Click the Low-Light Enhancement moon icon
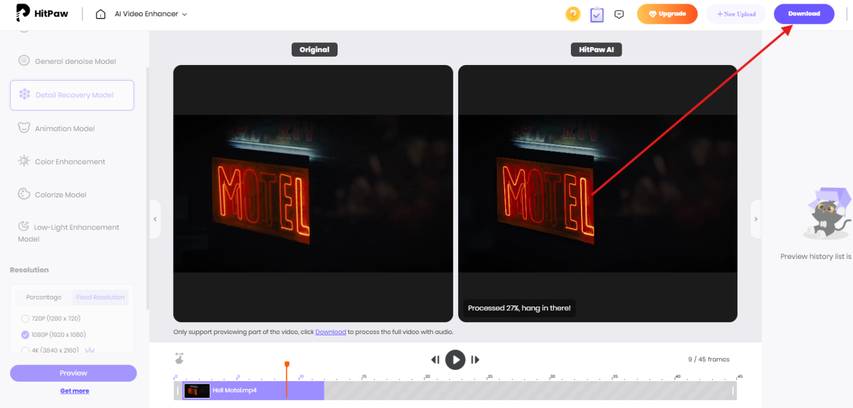Image resolution: width=853 pixels, height=408 pixels. coord(24,226)
